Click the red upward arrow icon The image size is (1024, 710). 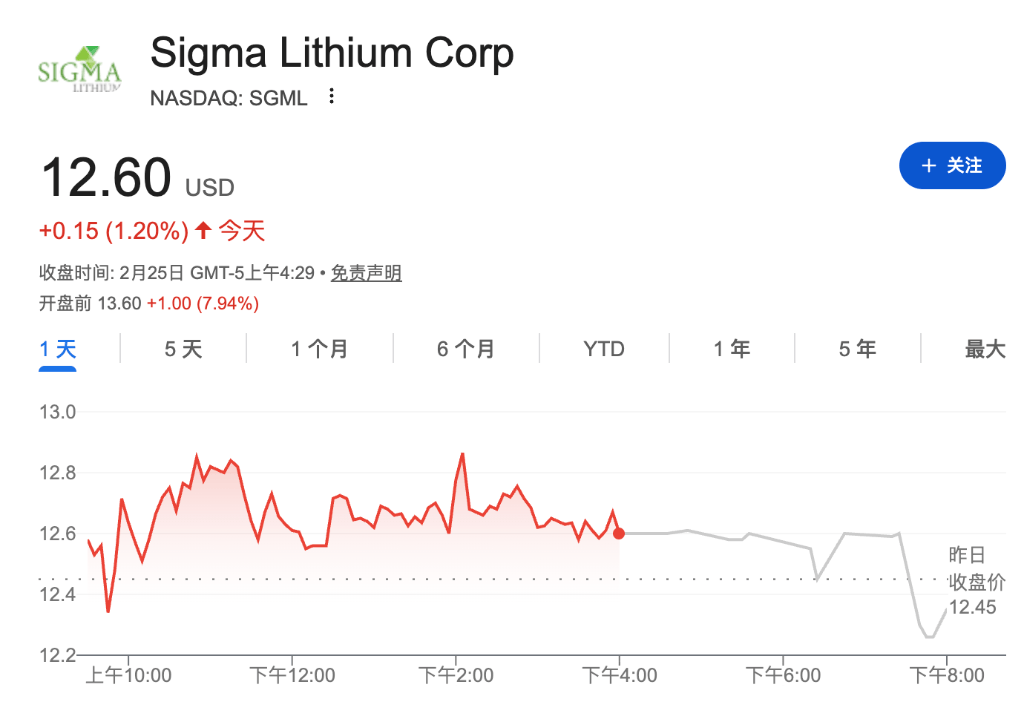coord(203,231)
